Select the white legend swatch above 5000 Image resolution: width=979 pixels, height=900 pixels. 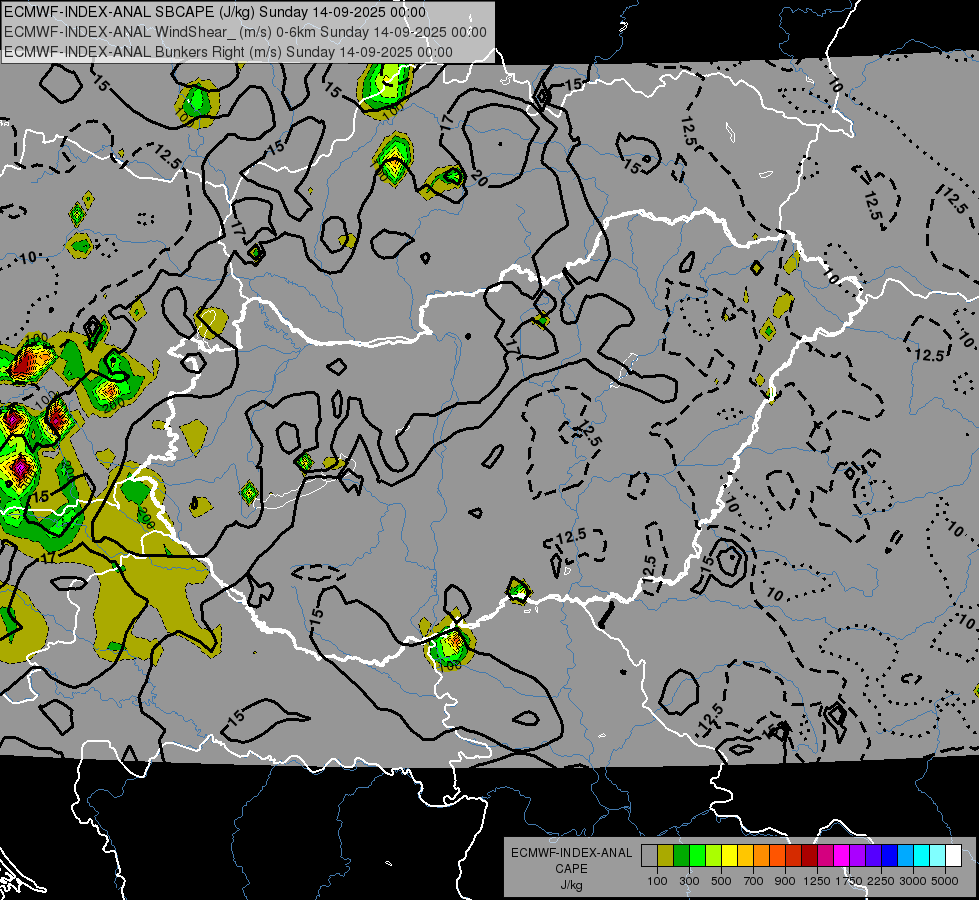click(x=954, y=856)
